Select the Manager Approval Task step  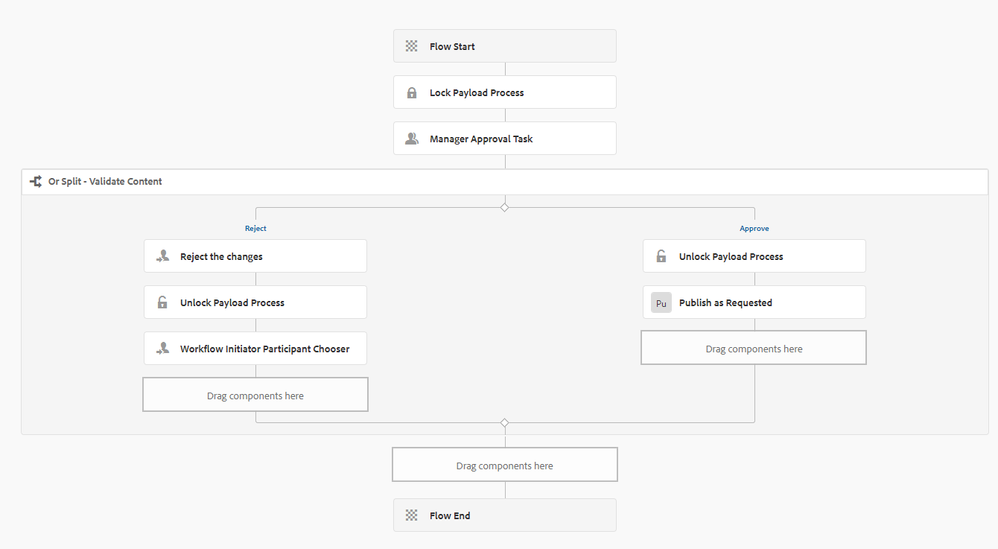click(505, 139)
